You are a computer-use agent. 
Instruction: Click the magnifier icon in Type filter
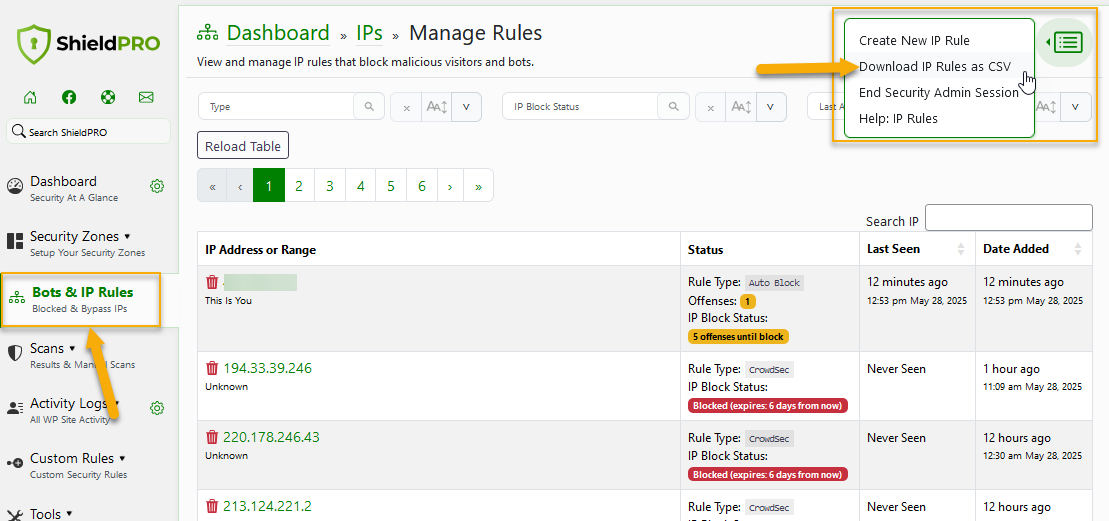tap(369, 107)
